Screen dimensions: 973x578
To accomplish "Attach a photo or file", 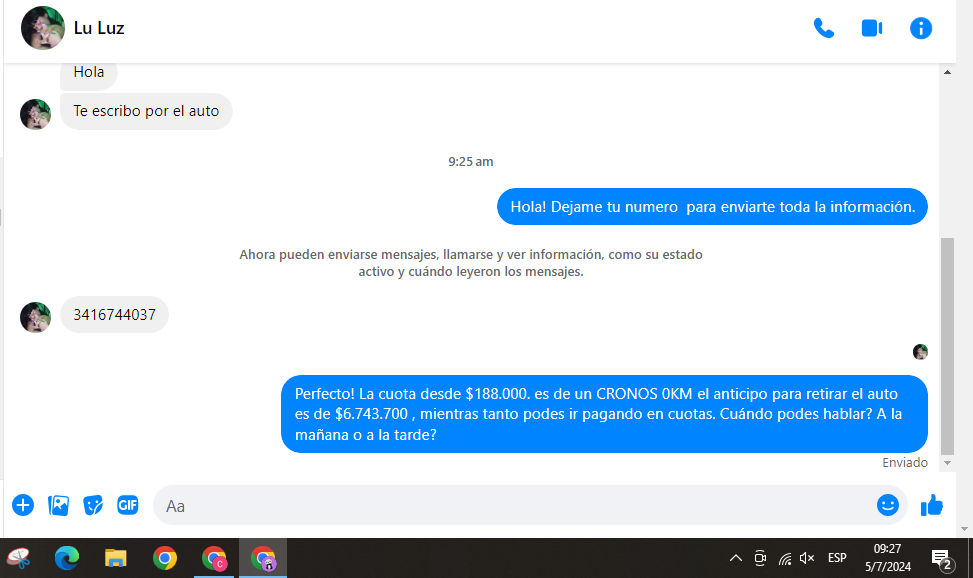I will pyautogui.click(x=58, y=505).
